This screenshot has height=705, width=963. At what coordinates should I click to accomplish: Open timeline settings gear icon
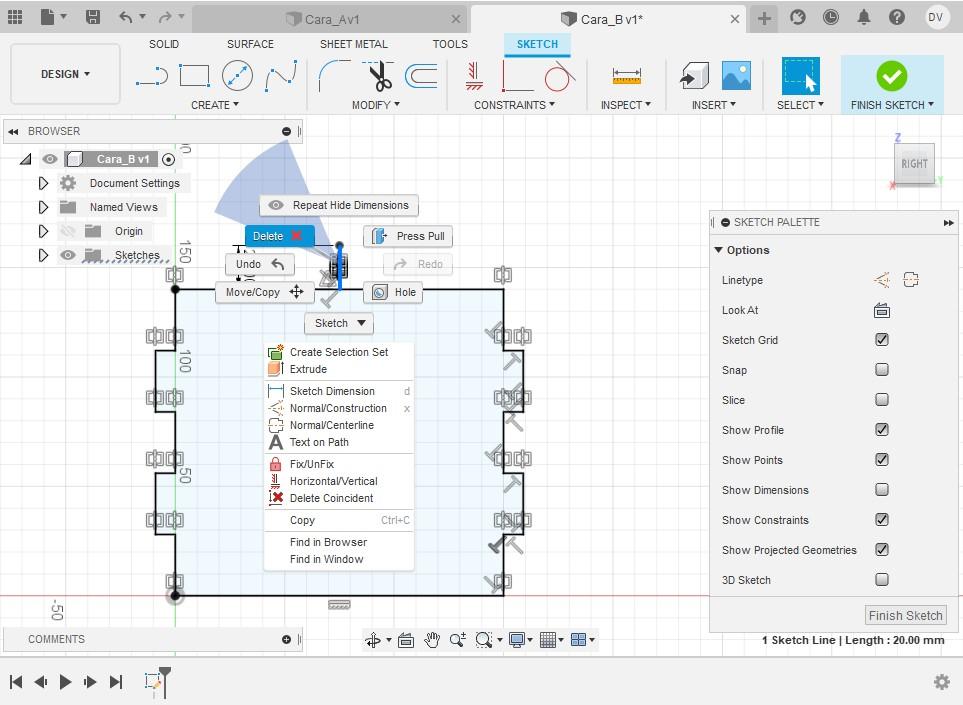[x=942, y=682]
